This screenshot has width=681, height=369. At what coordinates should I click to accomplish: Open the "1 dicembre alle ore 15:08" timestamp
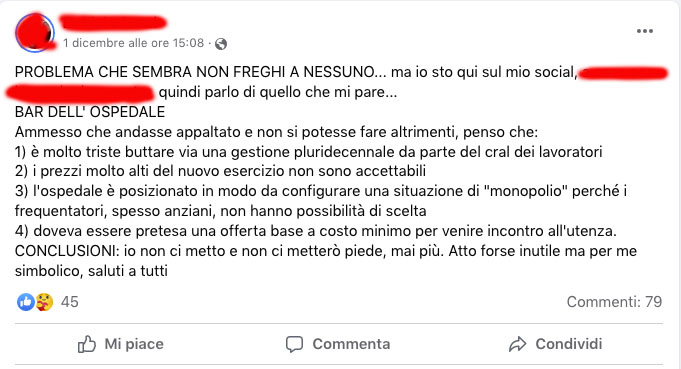133,43
